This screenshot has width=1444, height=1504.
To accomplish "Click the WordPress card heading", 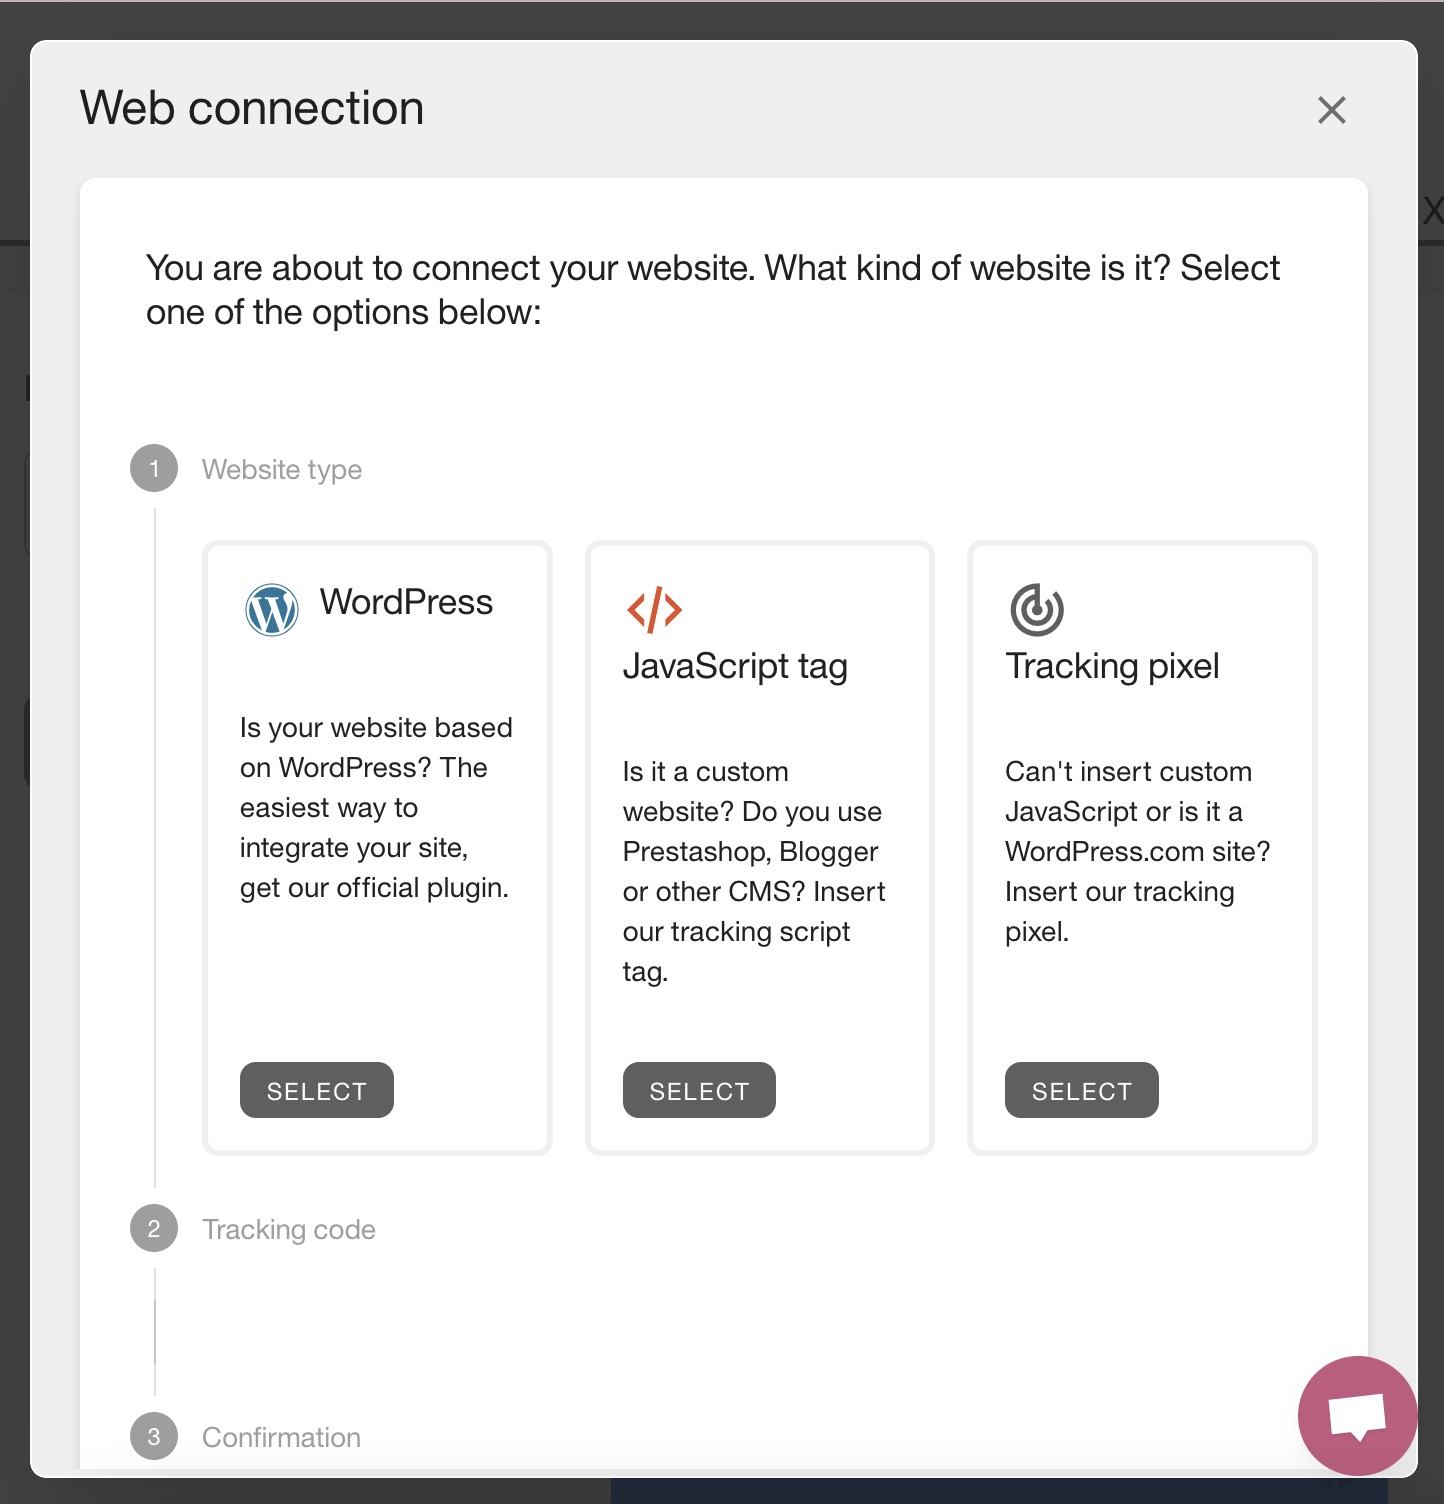I will click(406, 602).
